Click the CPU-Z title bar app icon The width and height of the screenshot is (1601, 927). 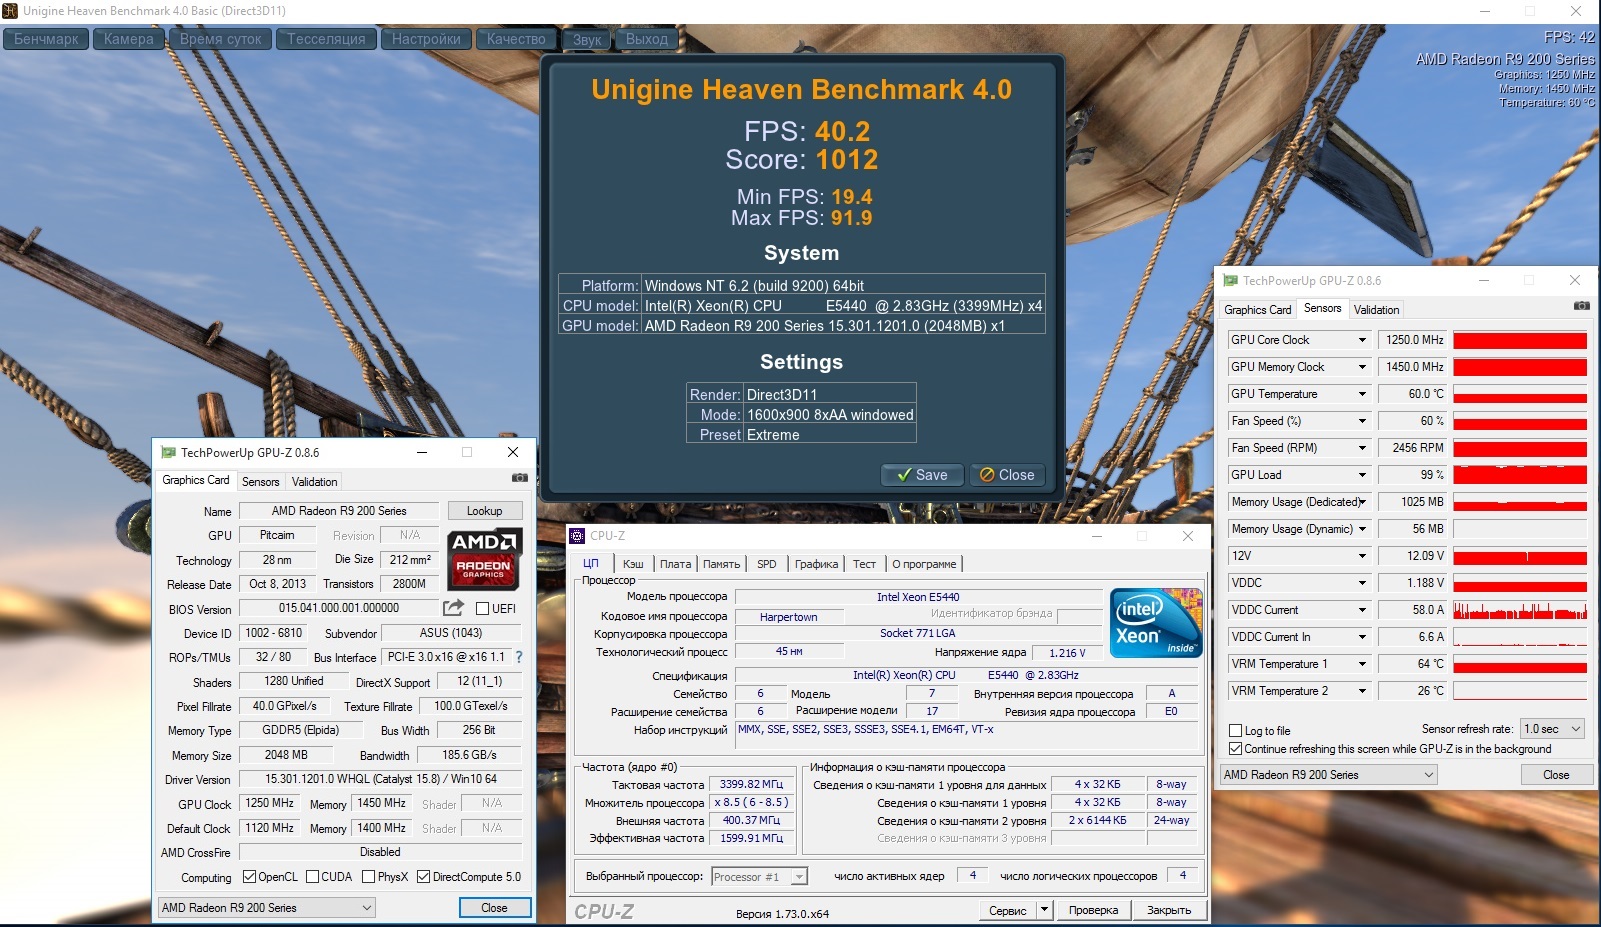click(577, 536)
